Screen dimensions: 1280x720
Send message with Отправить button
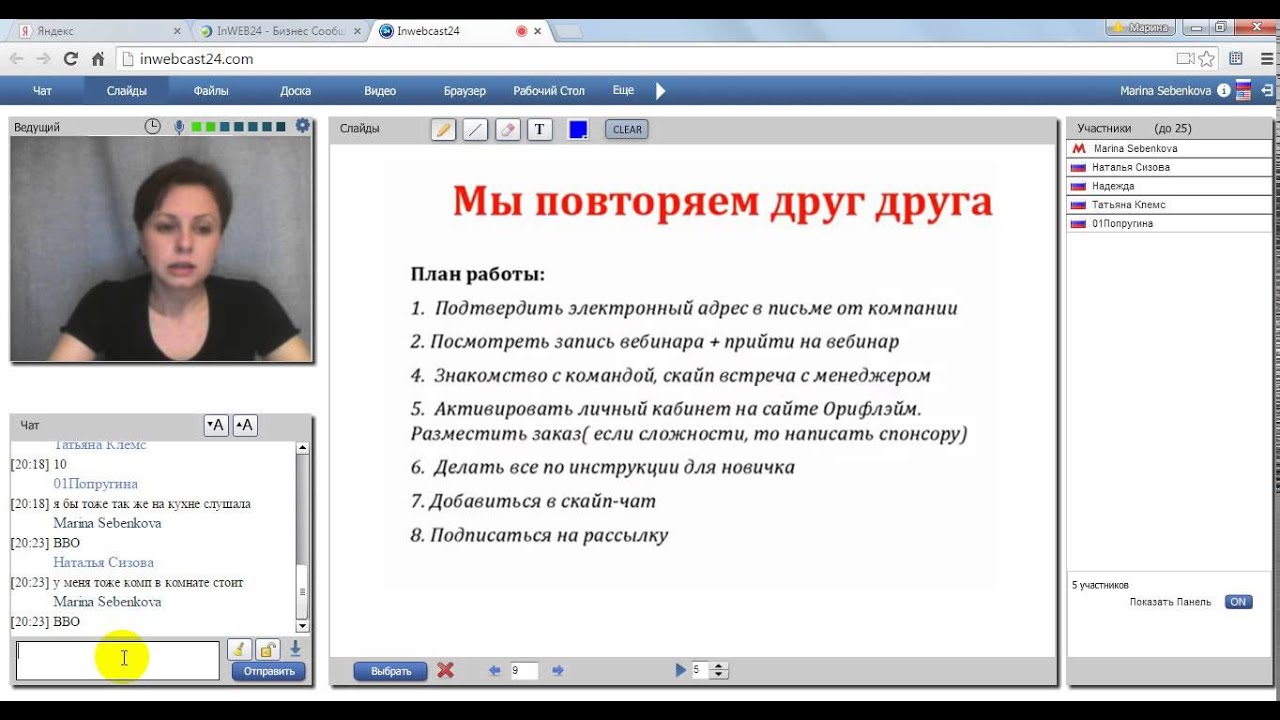[x=269, y=671]
